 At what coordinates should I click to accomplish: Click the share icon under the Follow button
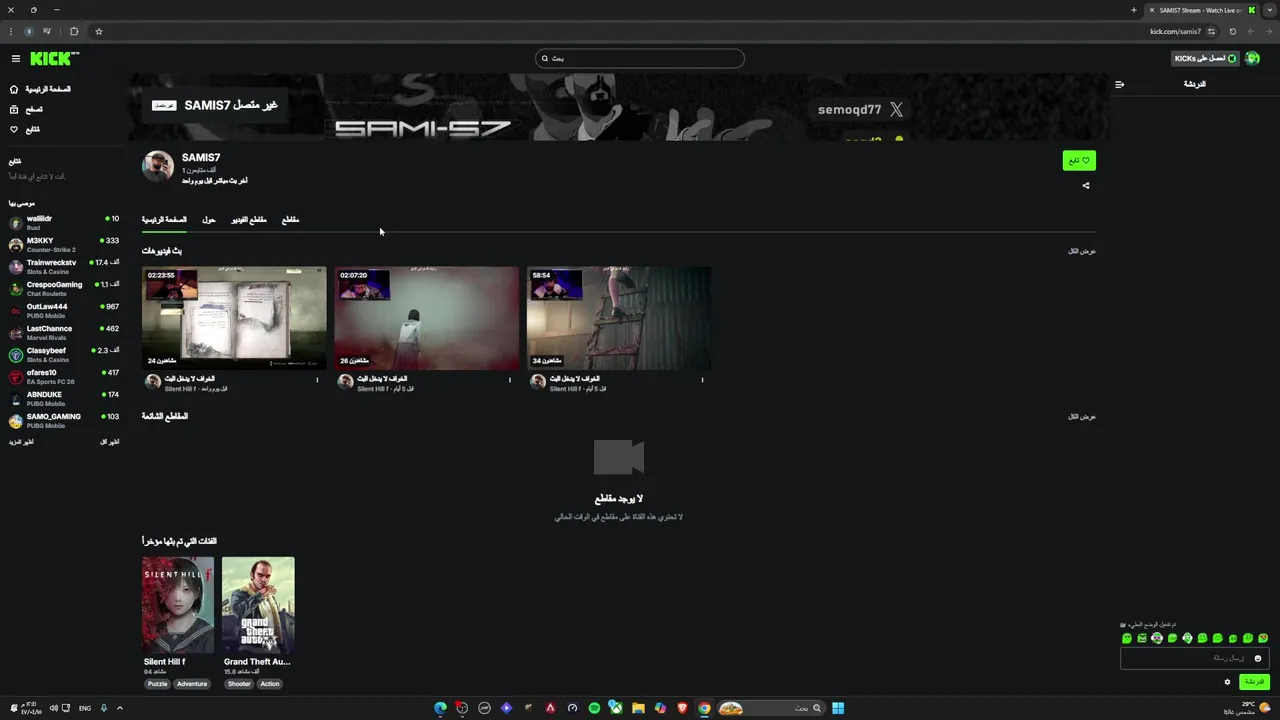click(1086, 185)
